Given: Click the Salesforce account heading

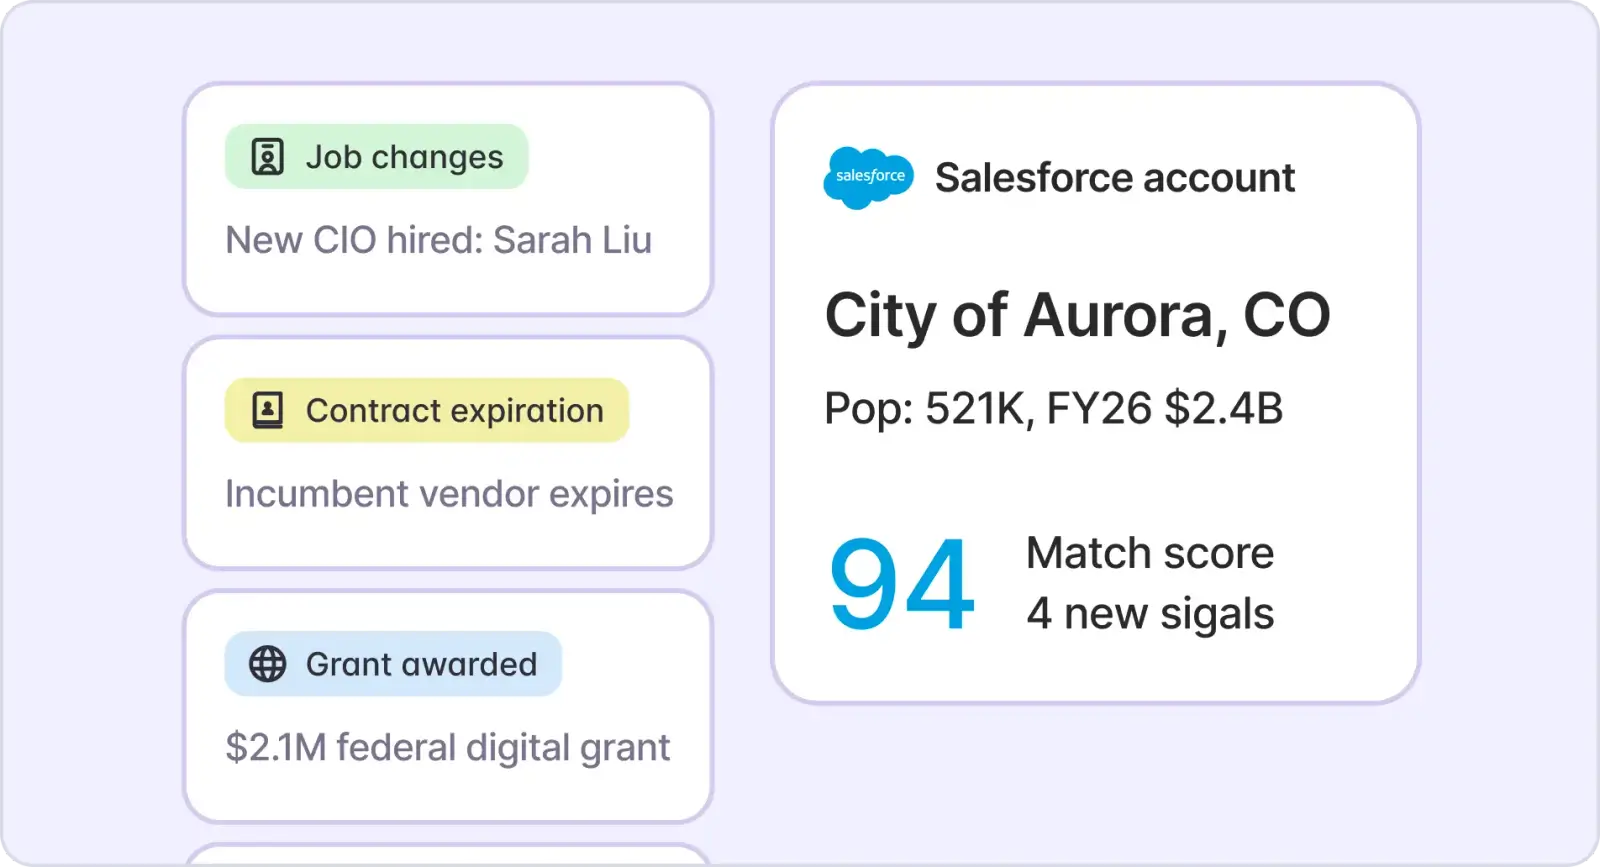Looking at the screenshot, I should pos(1115,178).
